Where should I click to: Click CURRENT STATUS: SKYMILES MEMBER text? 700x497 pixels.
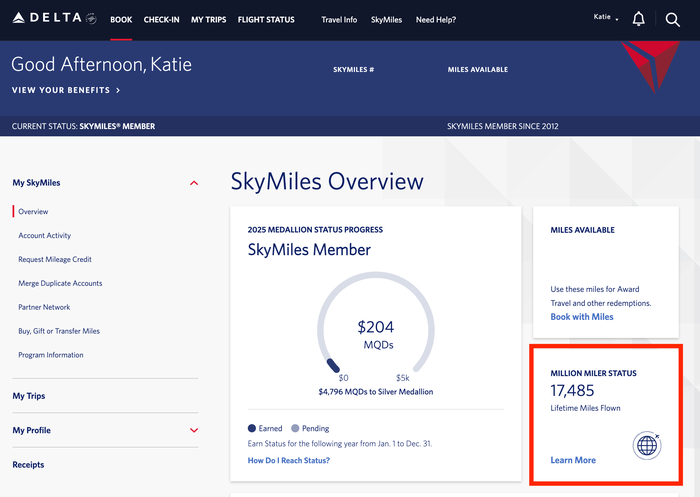coord(83,126)
